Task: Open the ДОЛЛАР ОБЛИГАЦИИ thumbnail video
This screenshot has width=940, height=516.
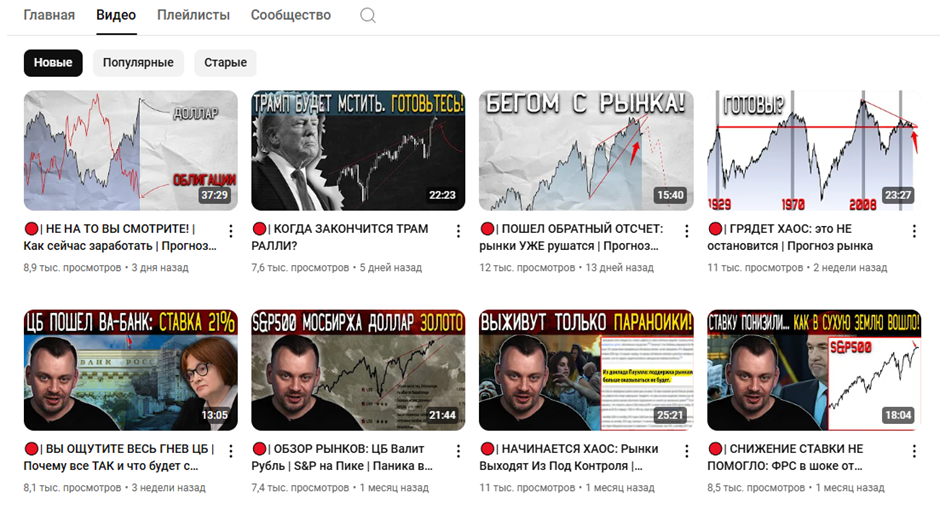Action: [131, 150]
